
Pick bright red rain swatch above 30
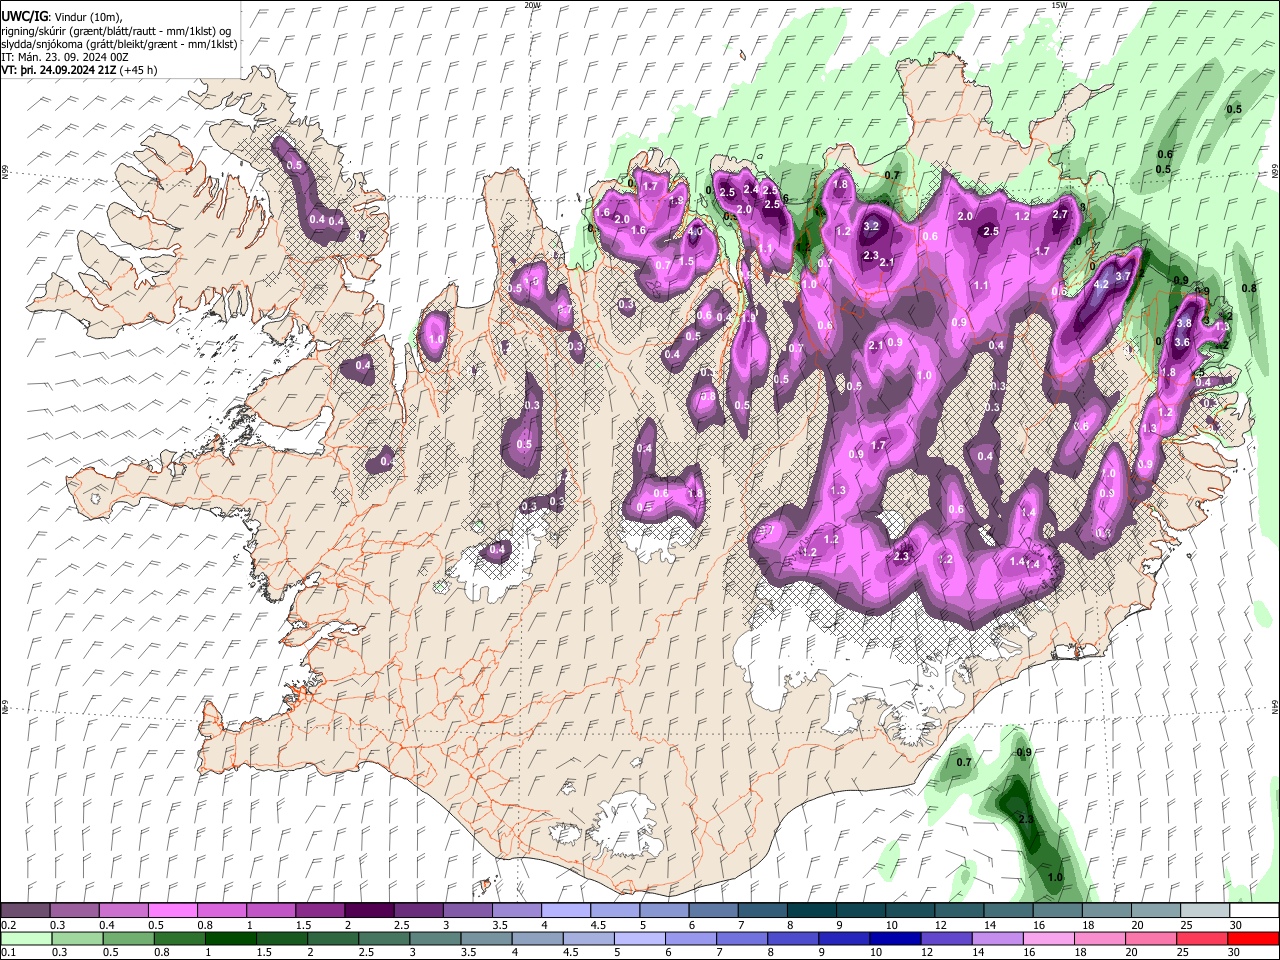click(x=1254, y=938)
